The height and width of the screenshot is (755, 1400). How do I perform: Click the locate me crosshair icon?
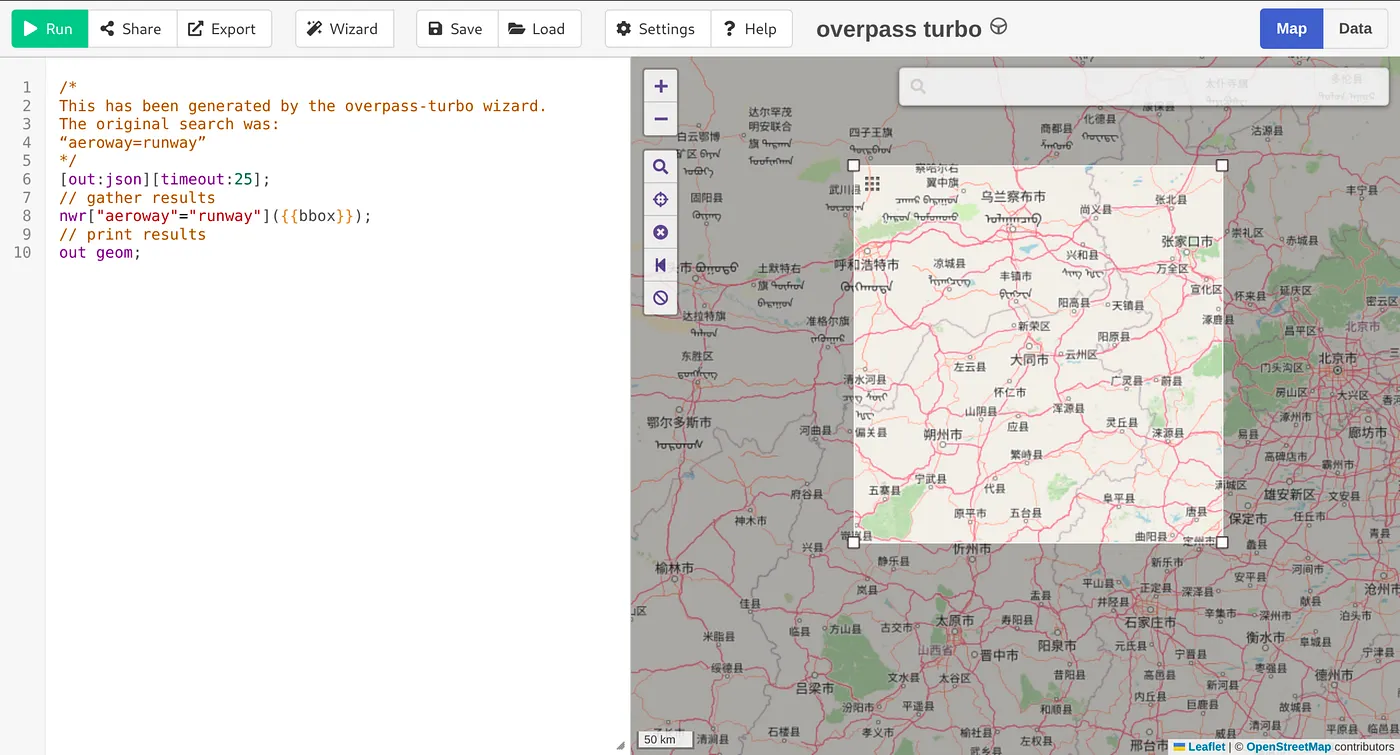[660, 200]
